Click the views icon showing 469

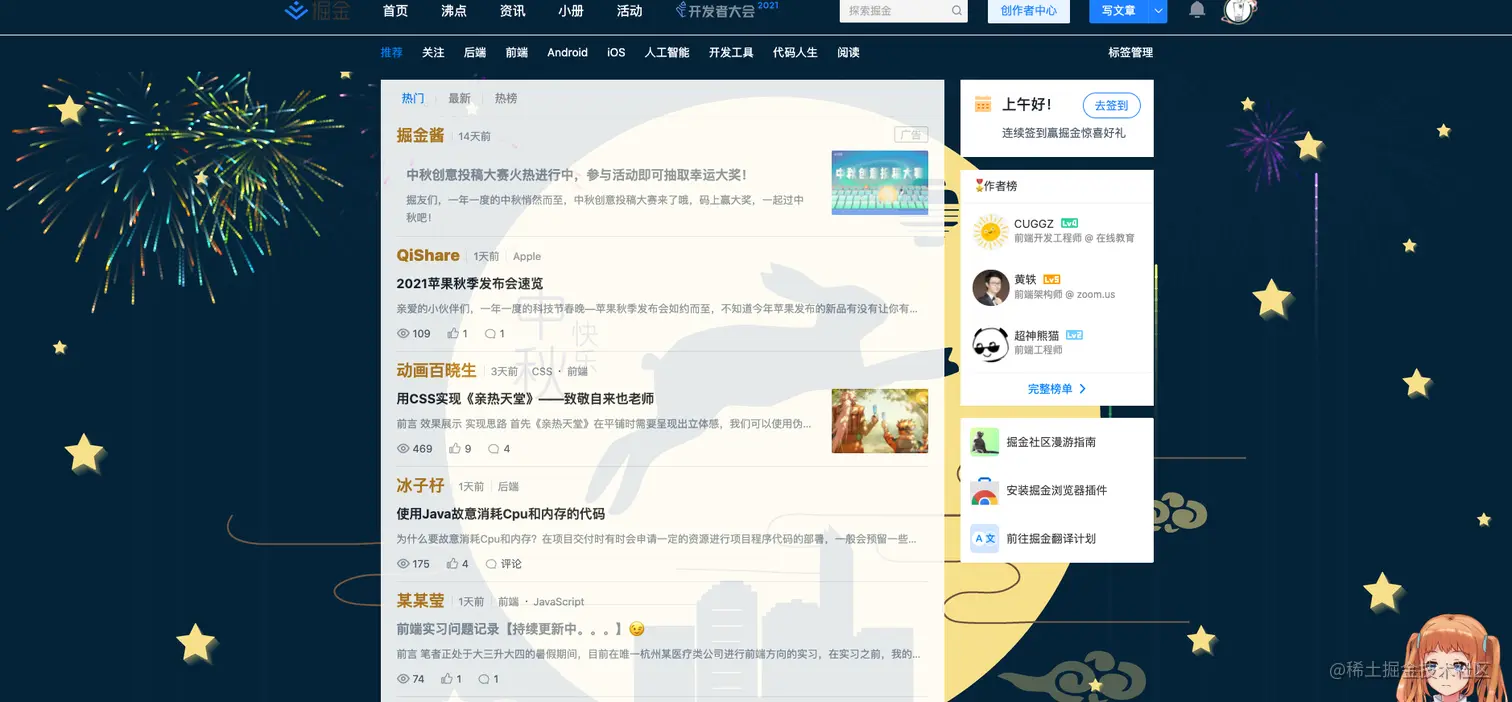[404, 449]
